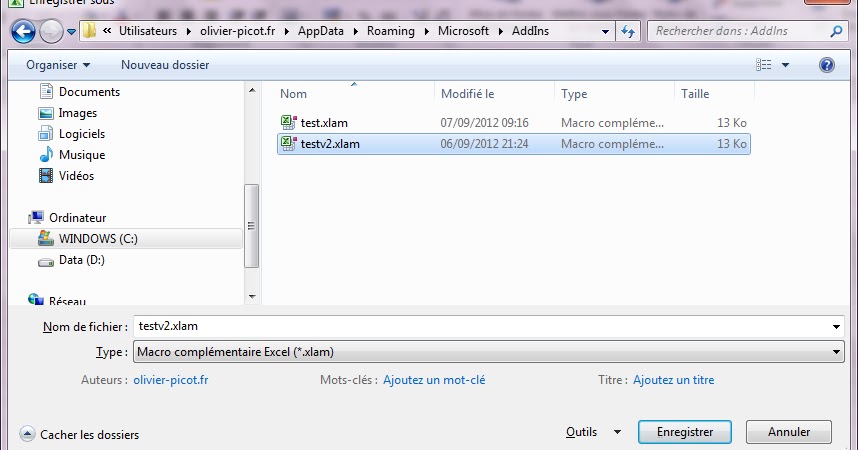Open the file name dropdown arrow
This screenshot has width=858, height=450.
tap(837, 327)
